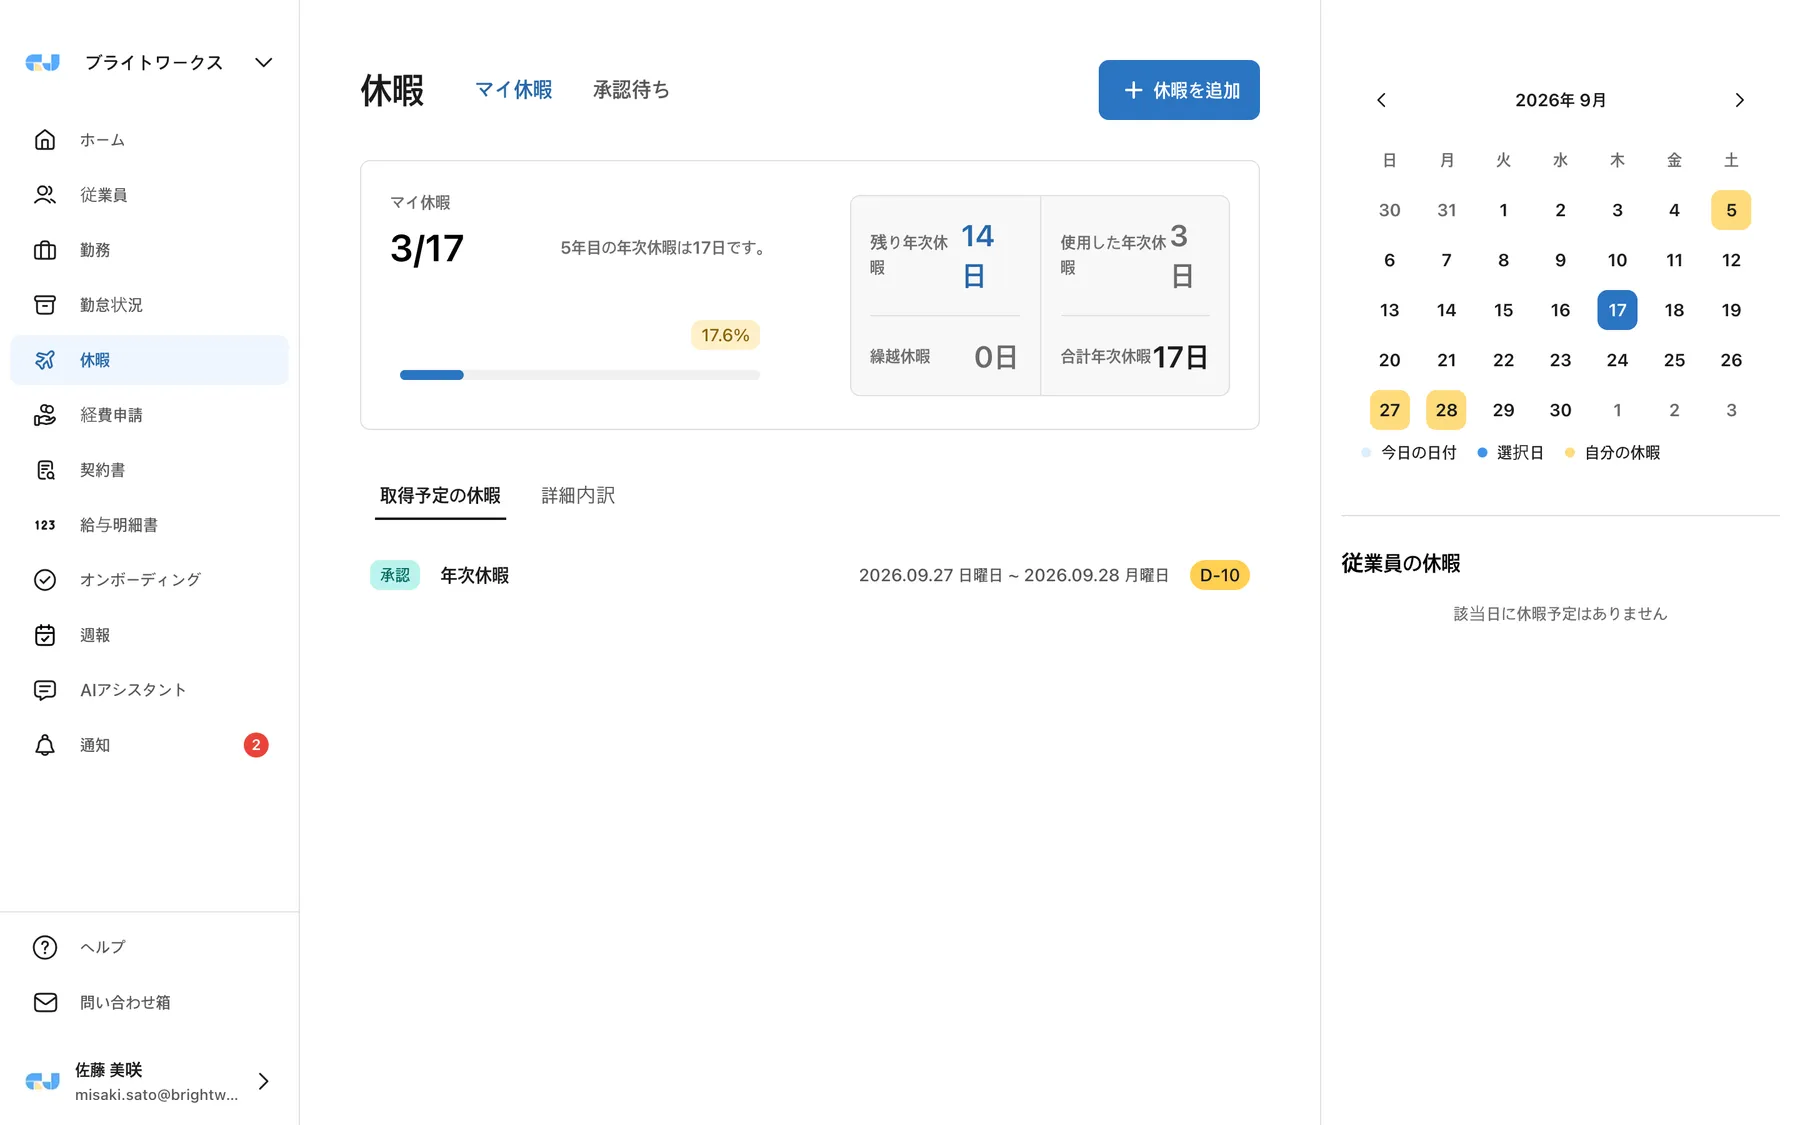This screenshot has height=1125, width=1800.
Task: Expand the ブライトワークス workspace dropdown
Action: pyautogui.click(x=263, y=62)
